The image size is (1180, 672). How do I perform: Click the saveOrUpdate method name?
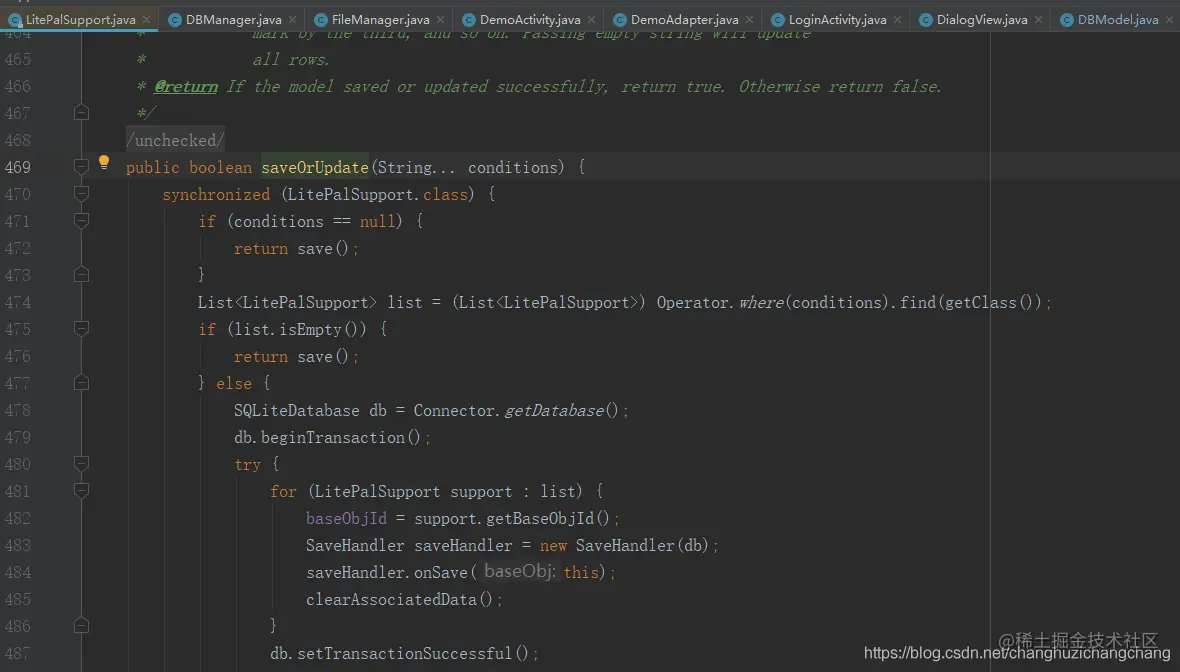pos(315,167)
